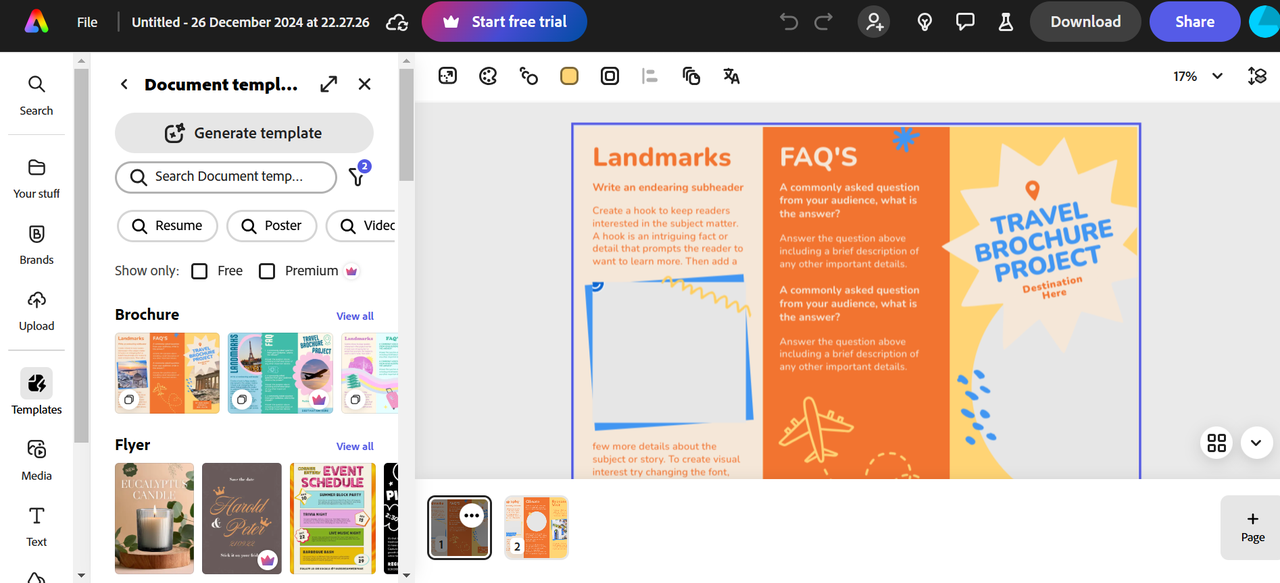Click the Search Document templates field

click(226, 177)
